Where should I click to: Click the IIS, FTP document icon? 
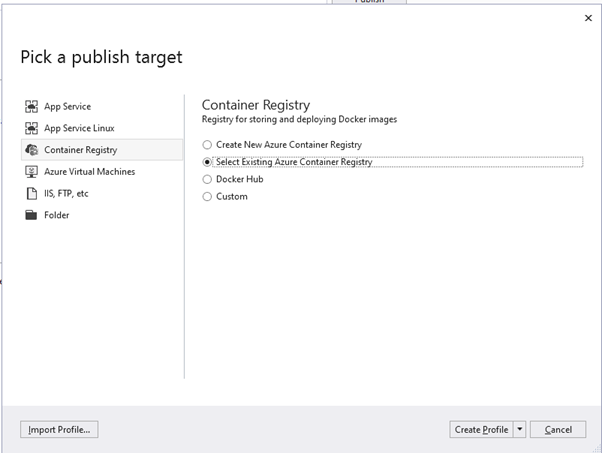tap(31, 193)
